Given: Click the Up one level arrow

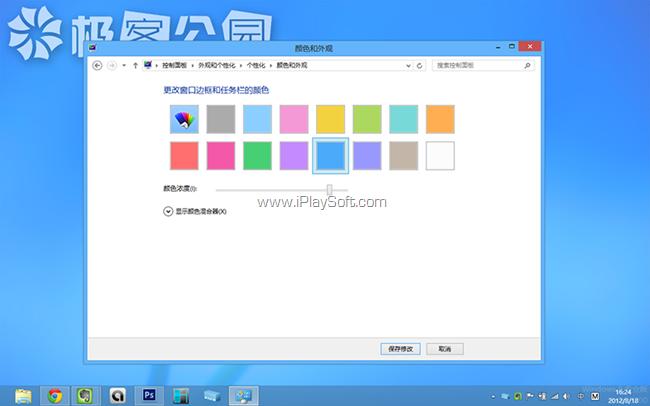Looking at the screenshot, I should pos(135,65).
